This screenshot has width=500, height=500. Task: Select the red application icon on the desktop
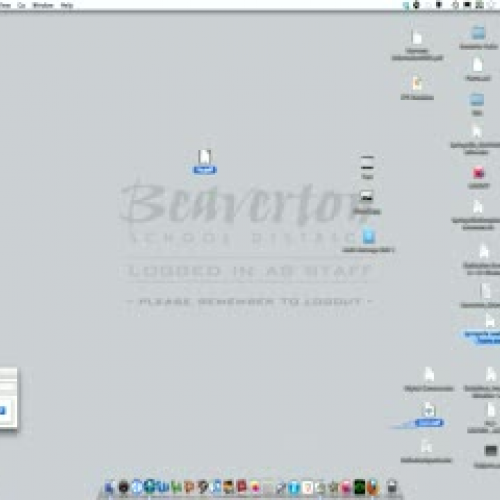pyautogui.click(x=479, y=173)
